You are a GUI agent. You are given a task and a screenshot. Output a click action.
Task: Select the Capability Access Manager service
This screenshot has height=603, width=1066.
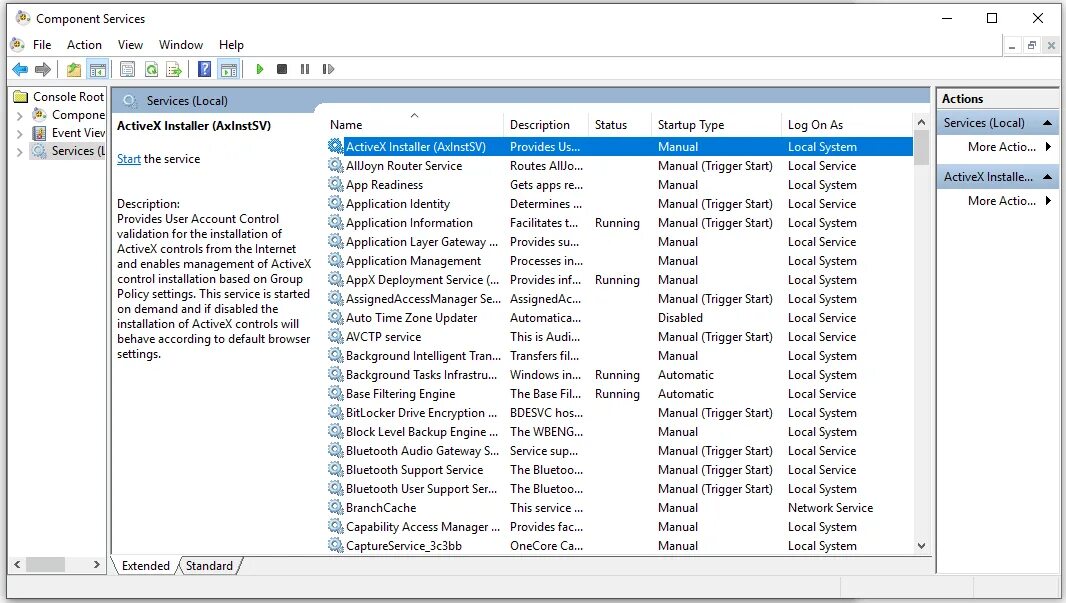coord(619,526)
